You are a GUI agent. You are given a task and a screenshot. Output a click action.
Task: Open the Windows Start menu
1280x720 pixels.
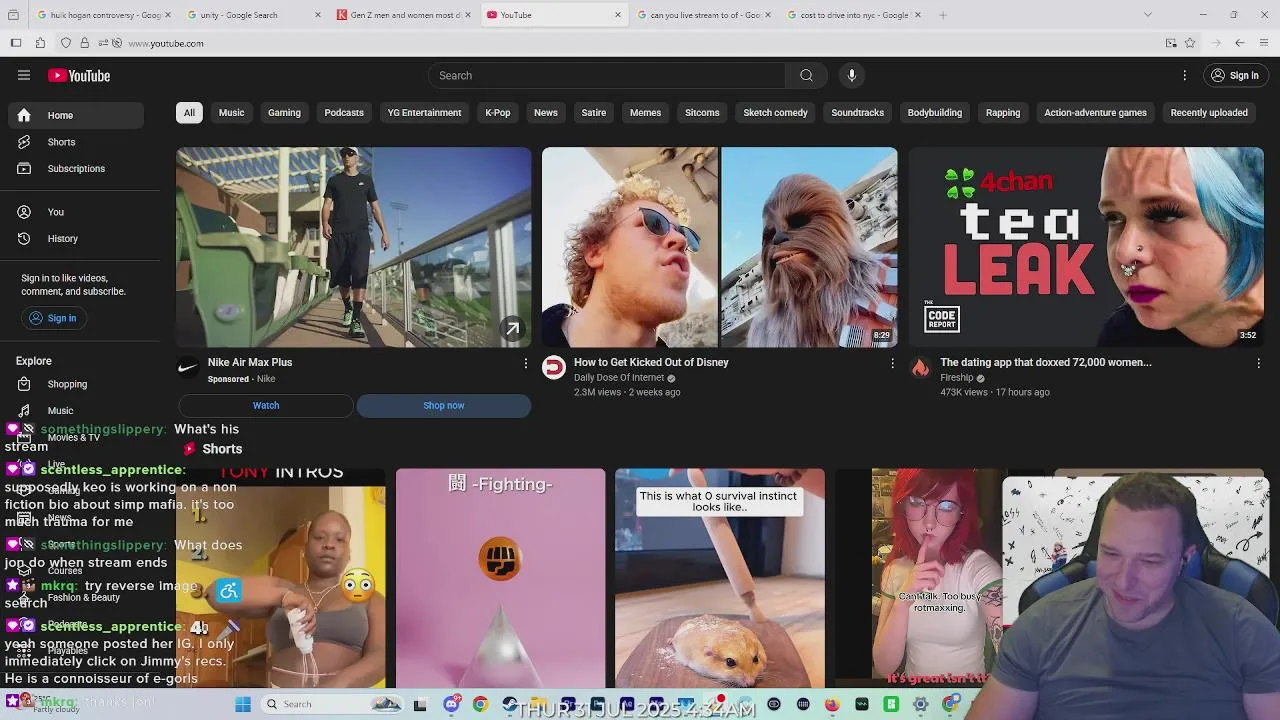click(243, 704)
